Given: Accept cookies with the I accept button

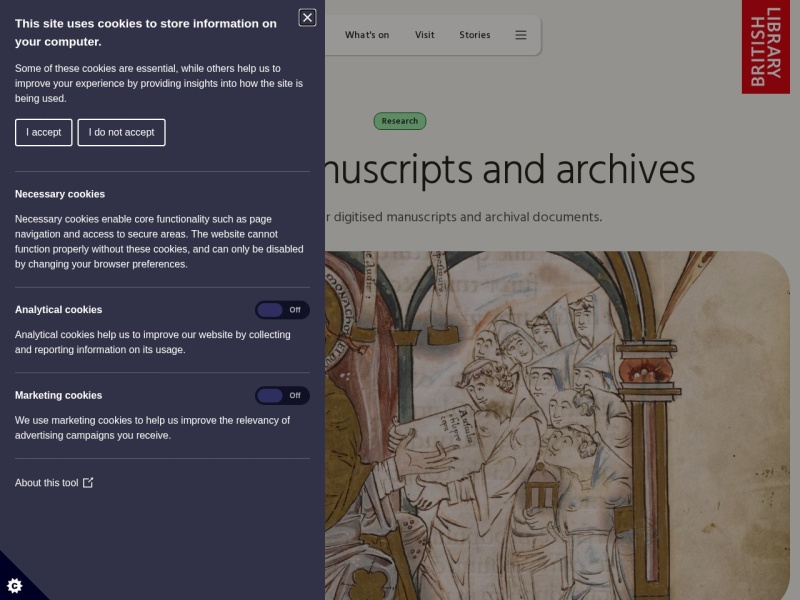Looking at the screenshot, I should pyautogui.click(x=43, y=133).
